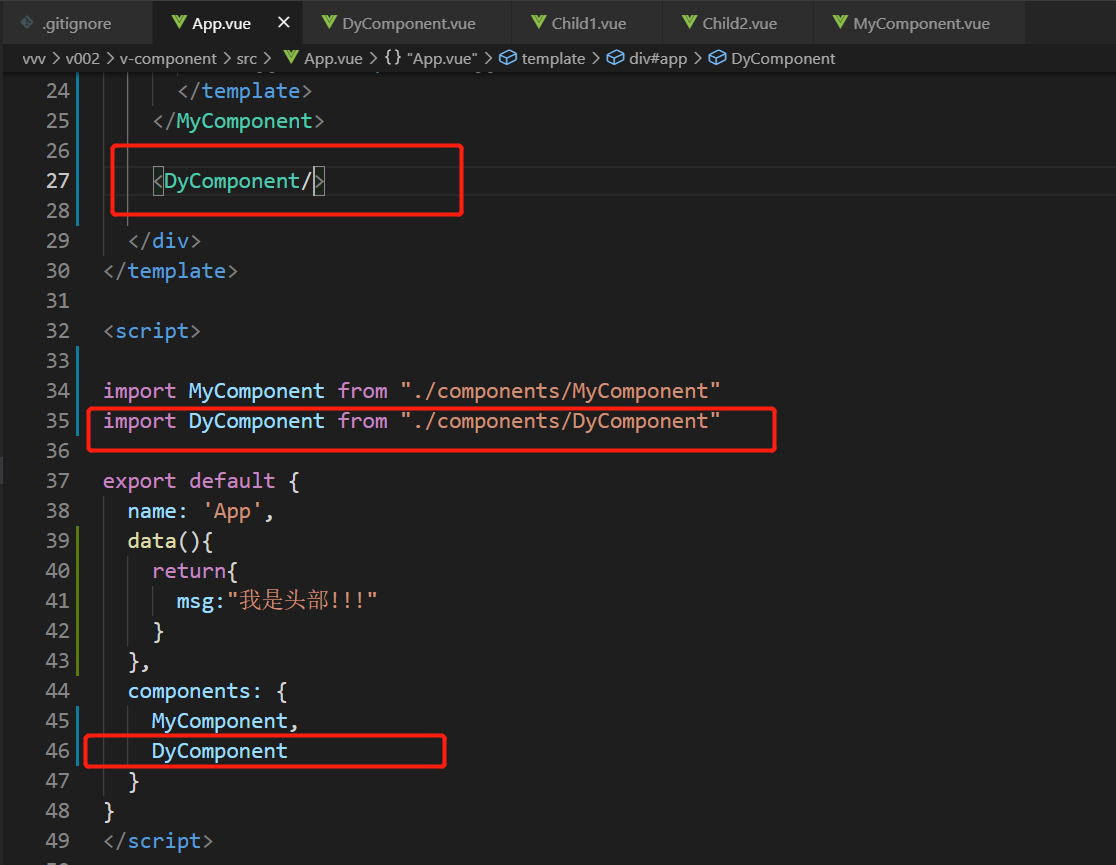Image resolution: width=1116 pixels, height=865 pixels.
Task: Open the DyComponent breadcrumb segment
Action: 783,58
